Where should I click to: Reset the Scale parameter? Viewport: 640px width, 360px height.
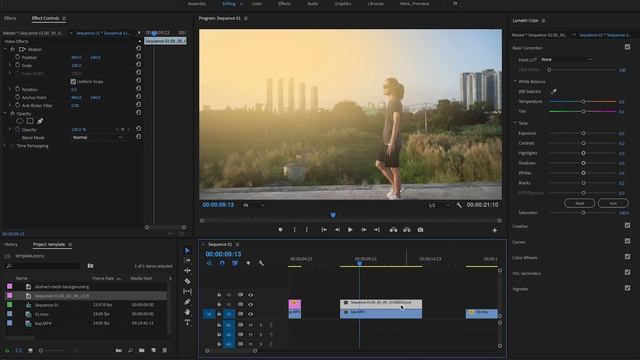tap(138, 64)
